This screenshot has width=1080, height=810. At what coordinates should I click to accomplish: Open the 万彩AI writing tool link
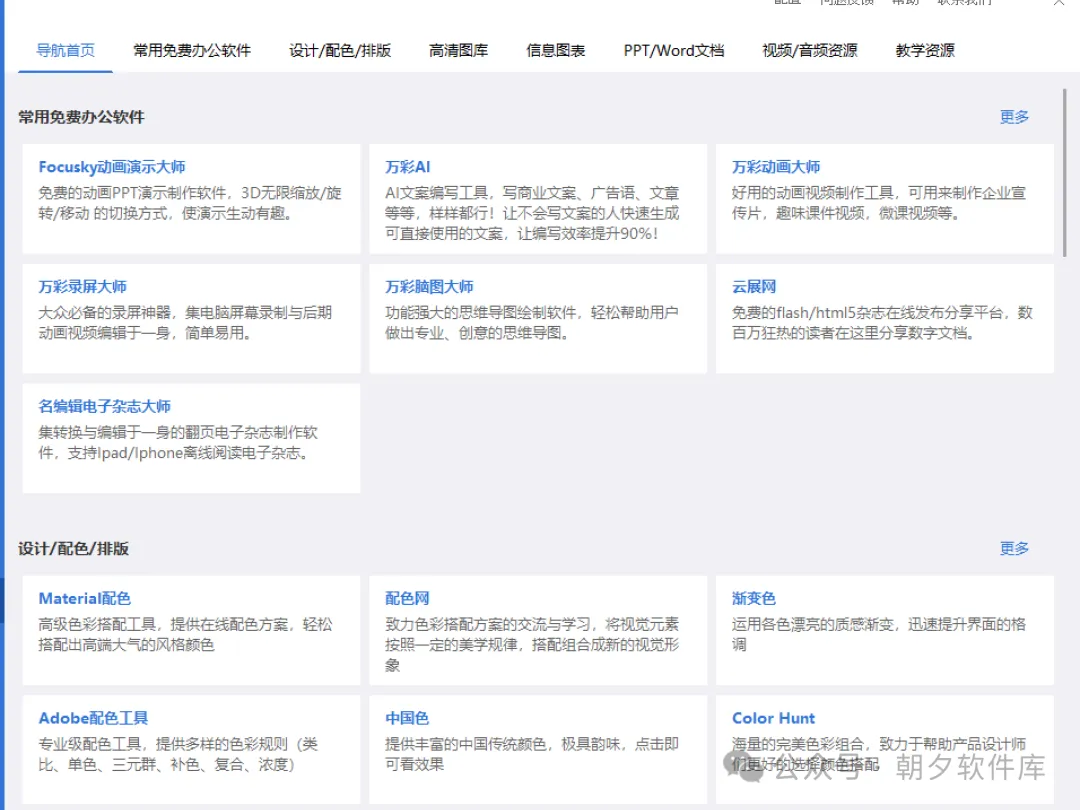[407, 167]
